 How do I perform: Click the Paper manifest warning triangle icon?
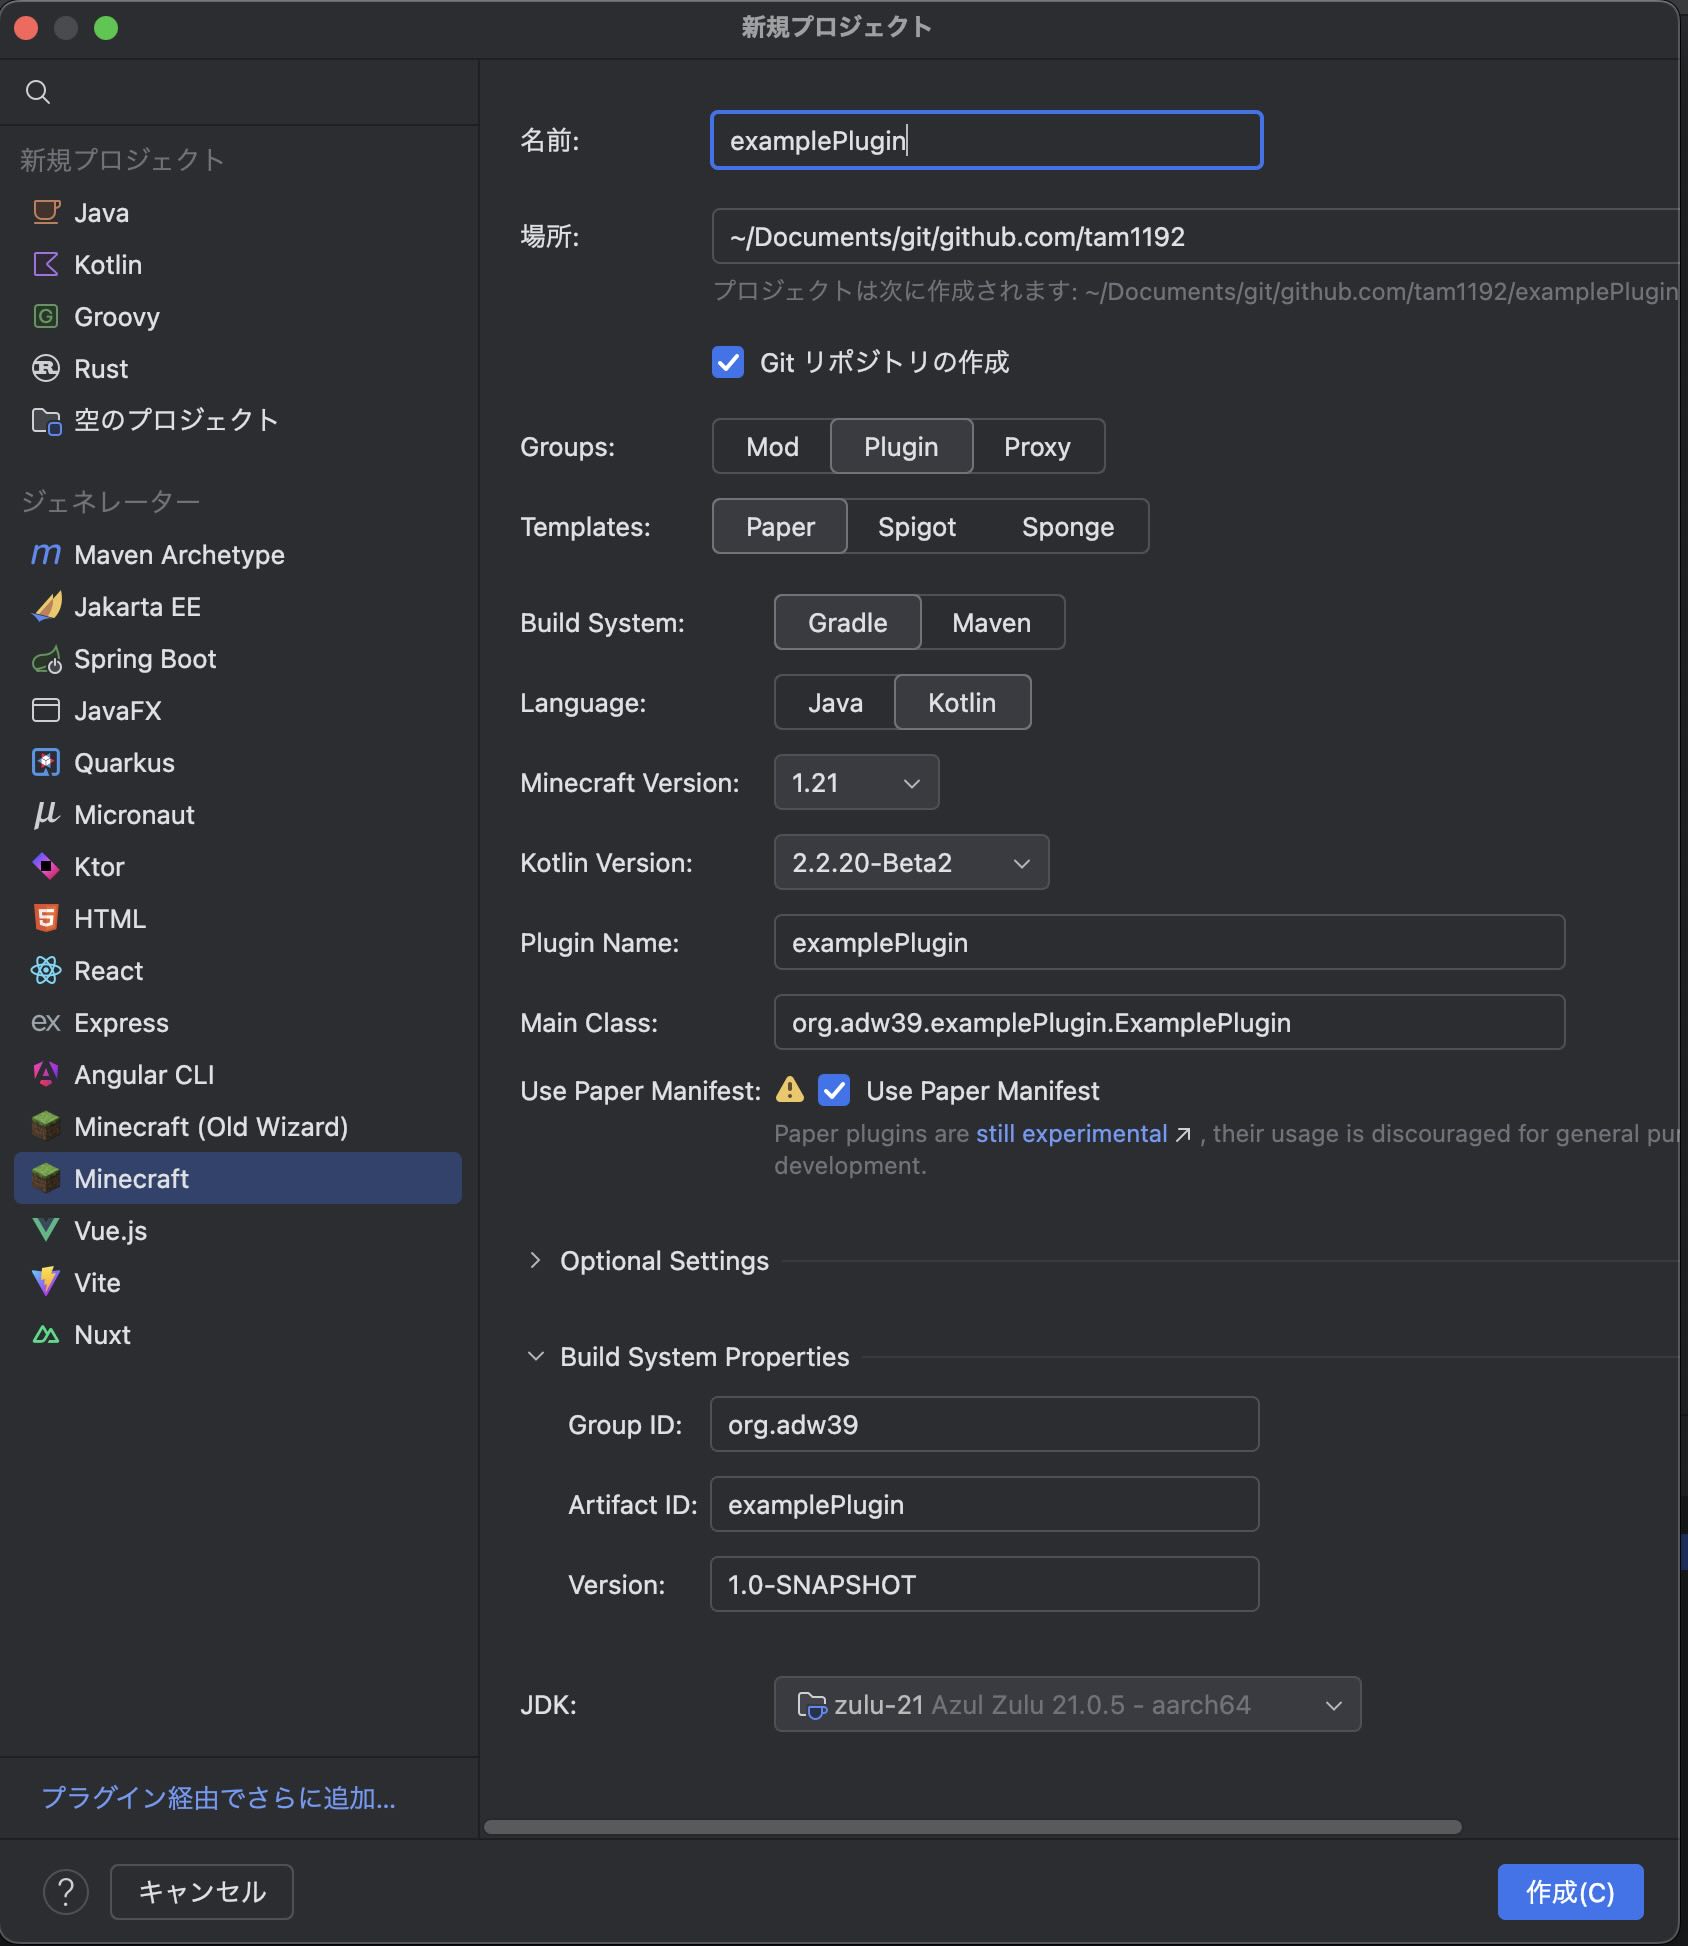(x=790, y=1089)
